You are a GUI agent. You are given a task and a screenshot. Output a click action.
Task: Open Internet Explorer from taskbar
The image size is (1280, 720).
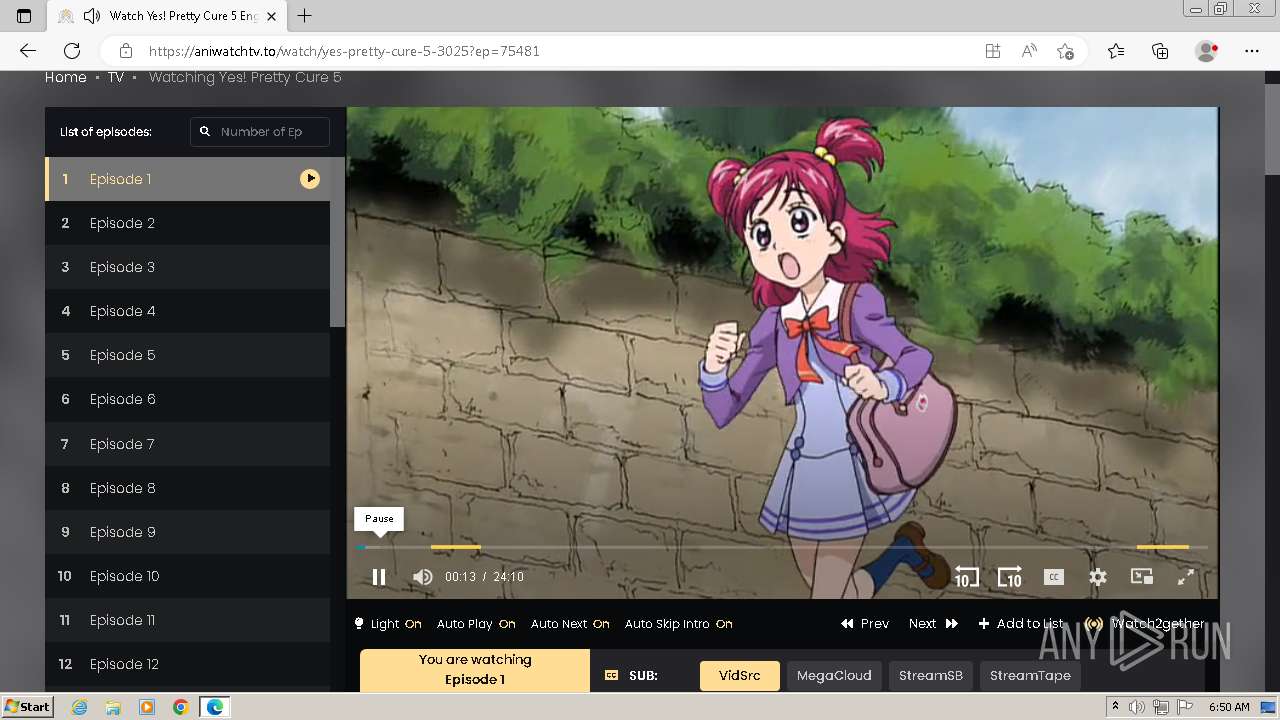click(x=79, y=707)
